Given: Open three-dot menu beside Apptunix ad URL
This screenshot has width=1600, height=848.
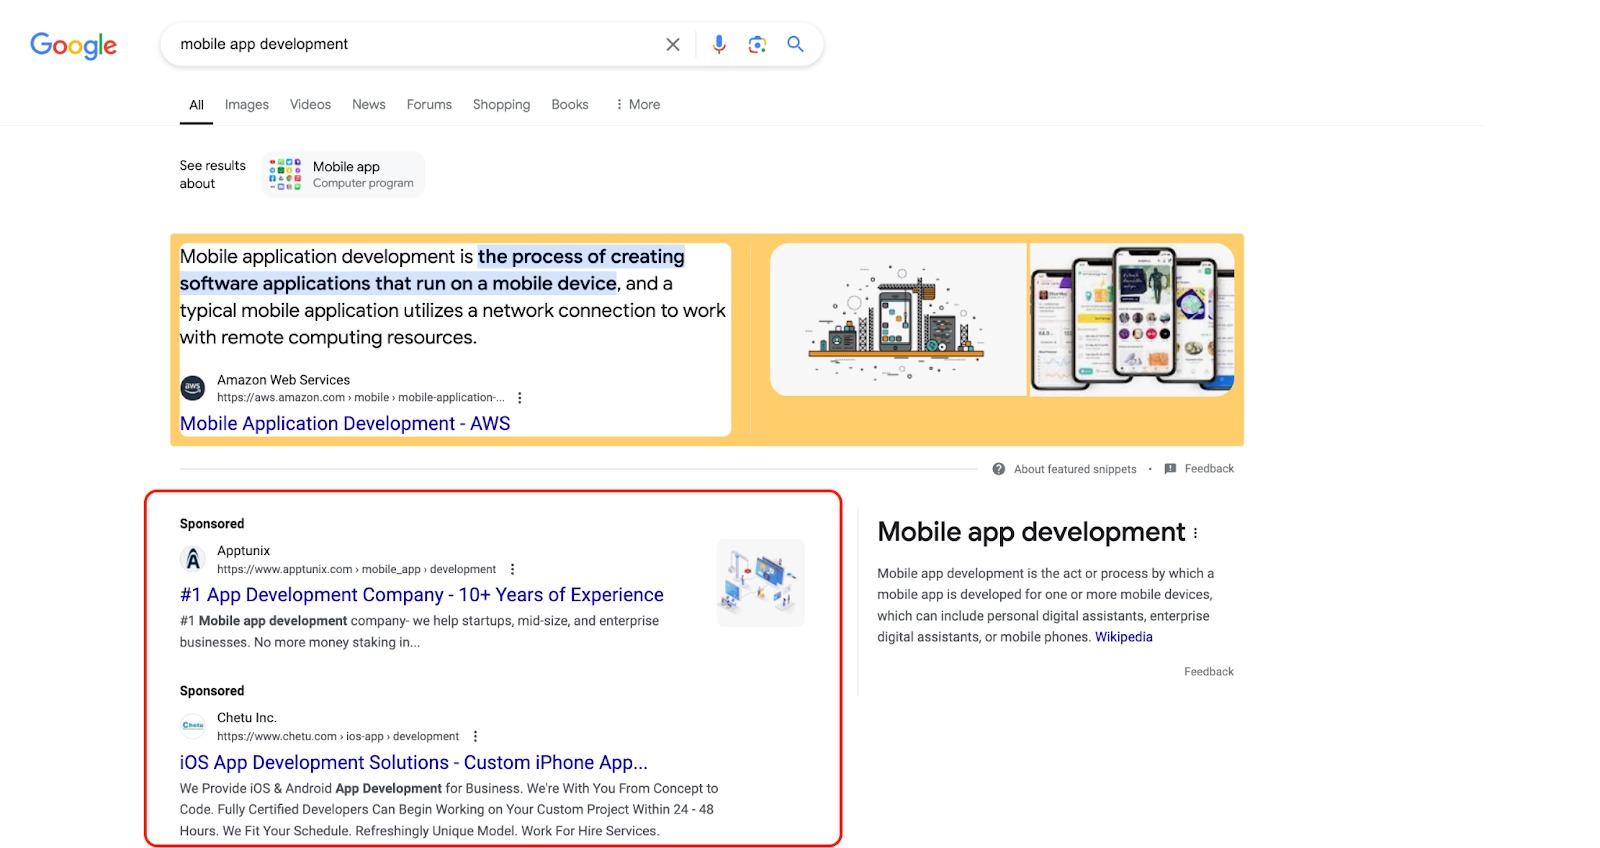Looking at the screenshot, I should coord(512,569).
